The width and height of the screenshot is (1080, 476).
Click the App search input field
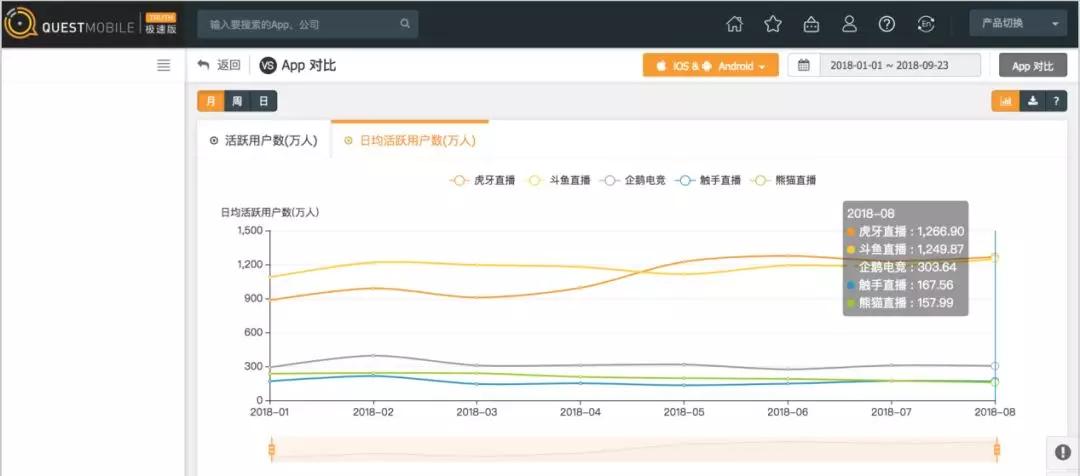pyautogui.click(x=307, y=24)
